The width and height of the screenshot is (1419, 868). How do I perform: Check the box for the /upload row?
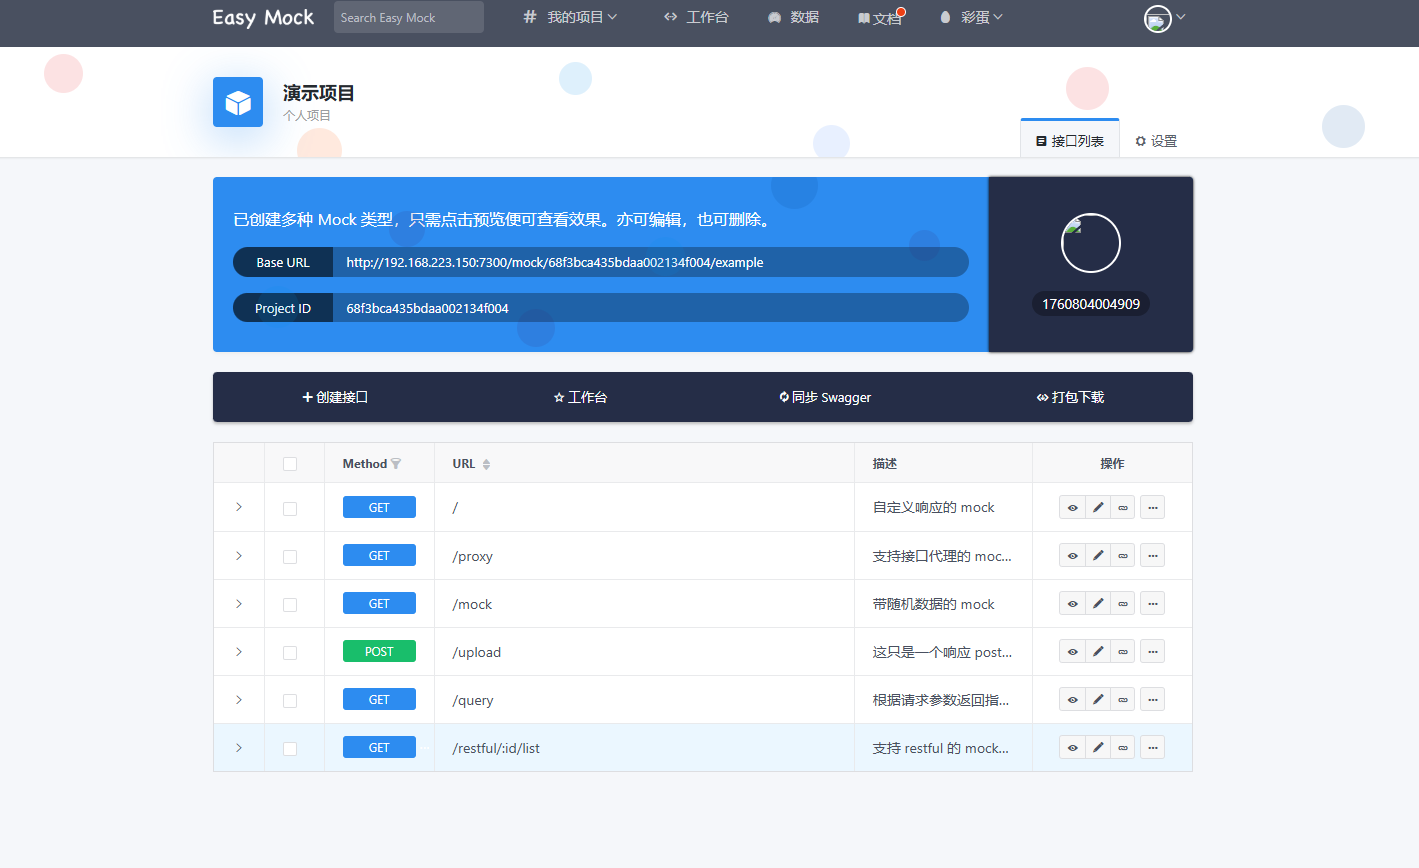(290, 652)
